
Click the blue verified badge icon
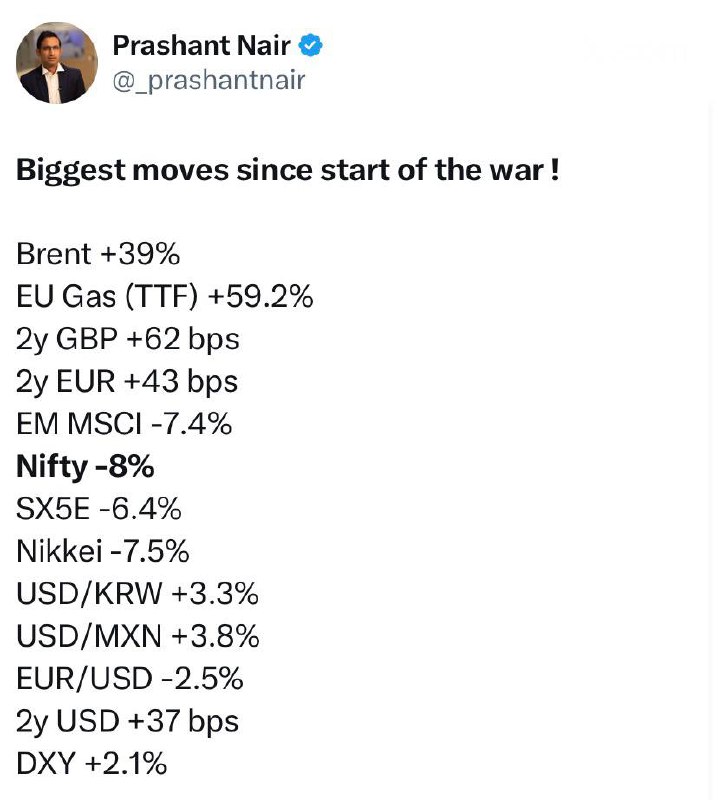310,46
